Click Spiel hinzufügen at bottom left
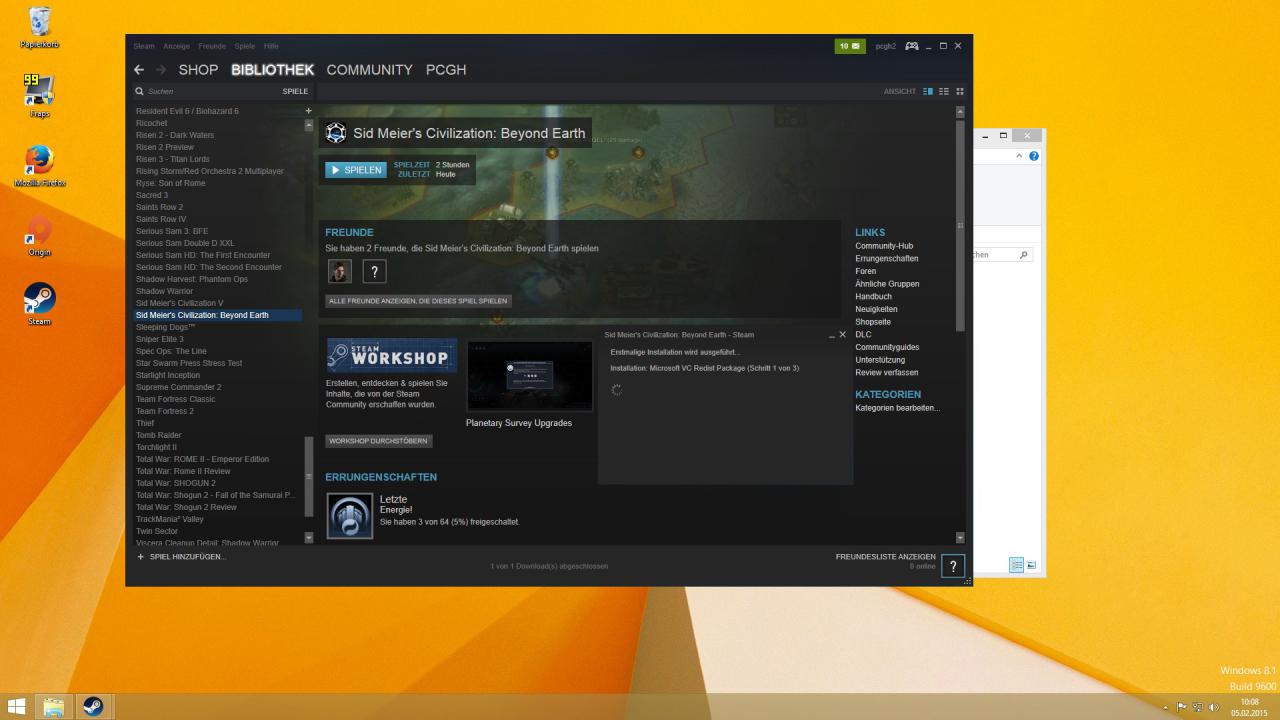Viewport: 1280px width, 720px height. (x=181, y=556)
